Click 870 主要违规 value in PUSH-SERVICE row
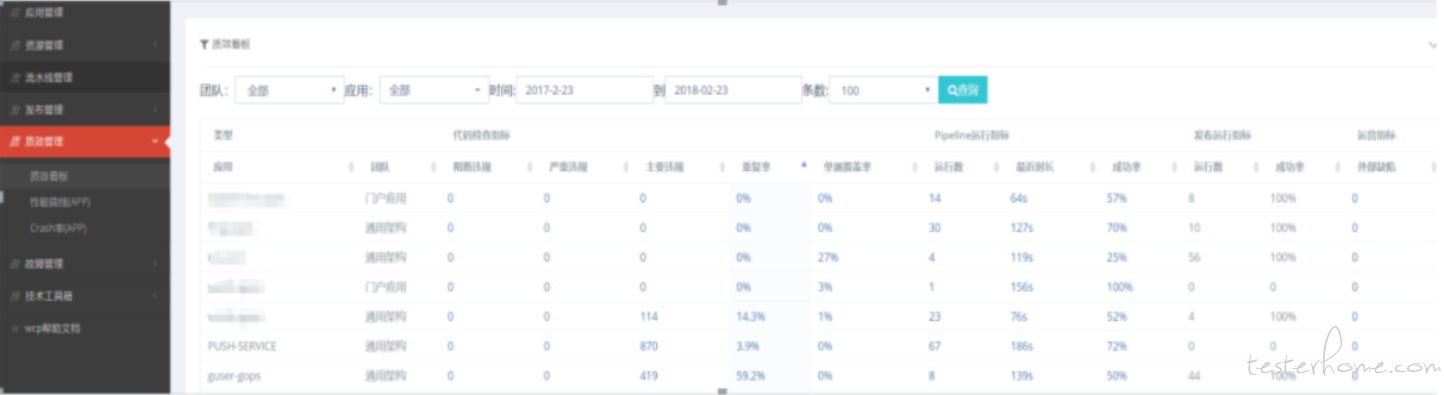Image resolution: width=1444 pixels, height=395 pixels. tap(649, 346)
